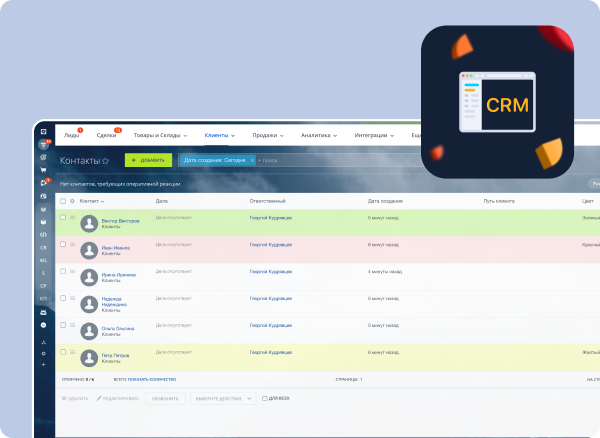Sort by the Контакт column header
Image resolution: width=600 pixels, height=438 pixels.
tap(91, 201)
